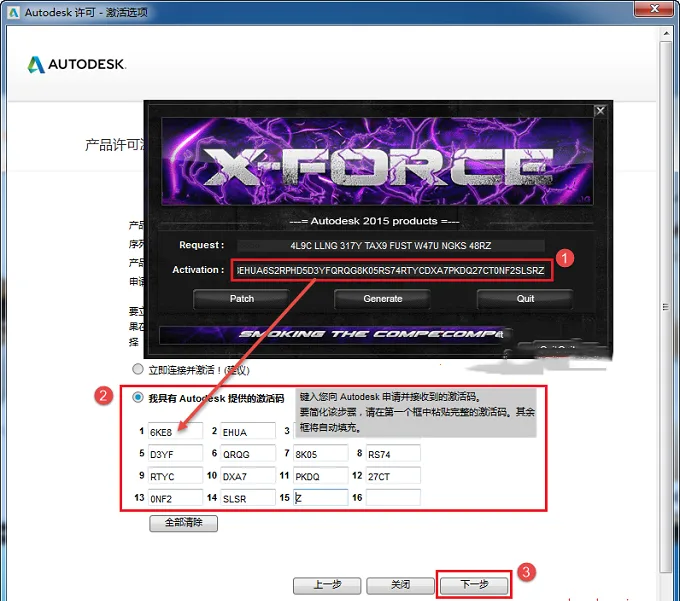This screenshot has width=680, height=601.
Task: Go back with the 上一步 button
Action: (327, 585)
